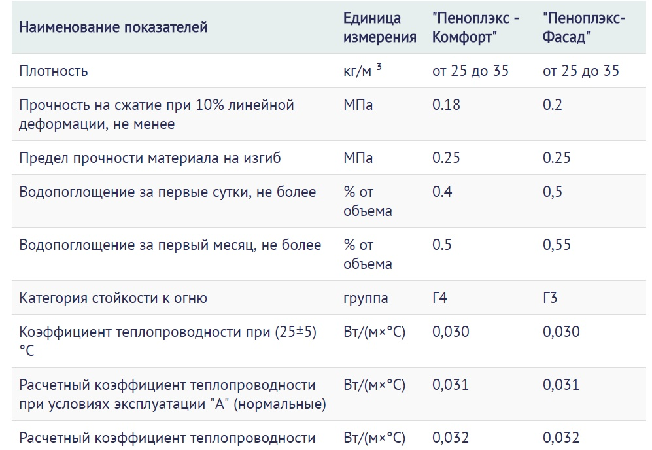
Task: Select the 'Пеноплэкс-Фасад' header cell
Action: pos(583,27)
